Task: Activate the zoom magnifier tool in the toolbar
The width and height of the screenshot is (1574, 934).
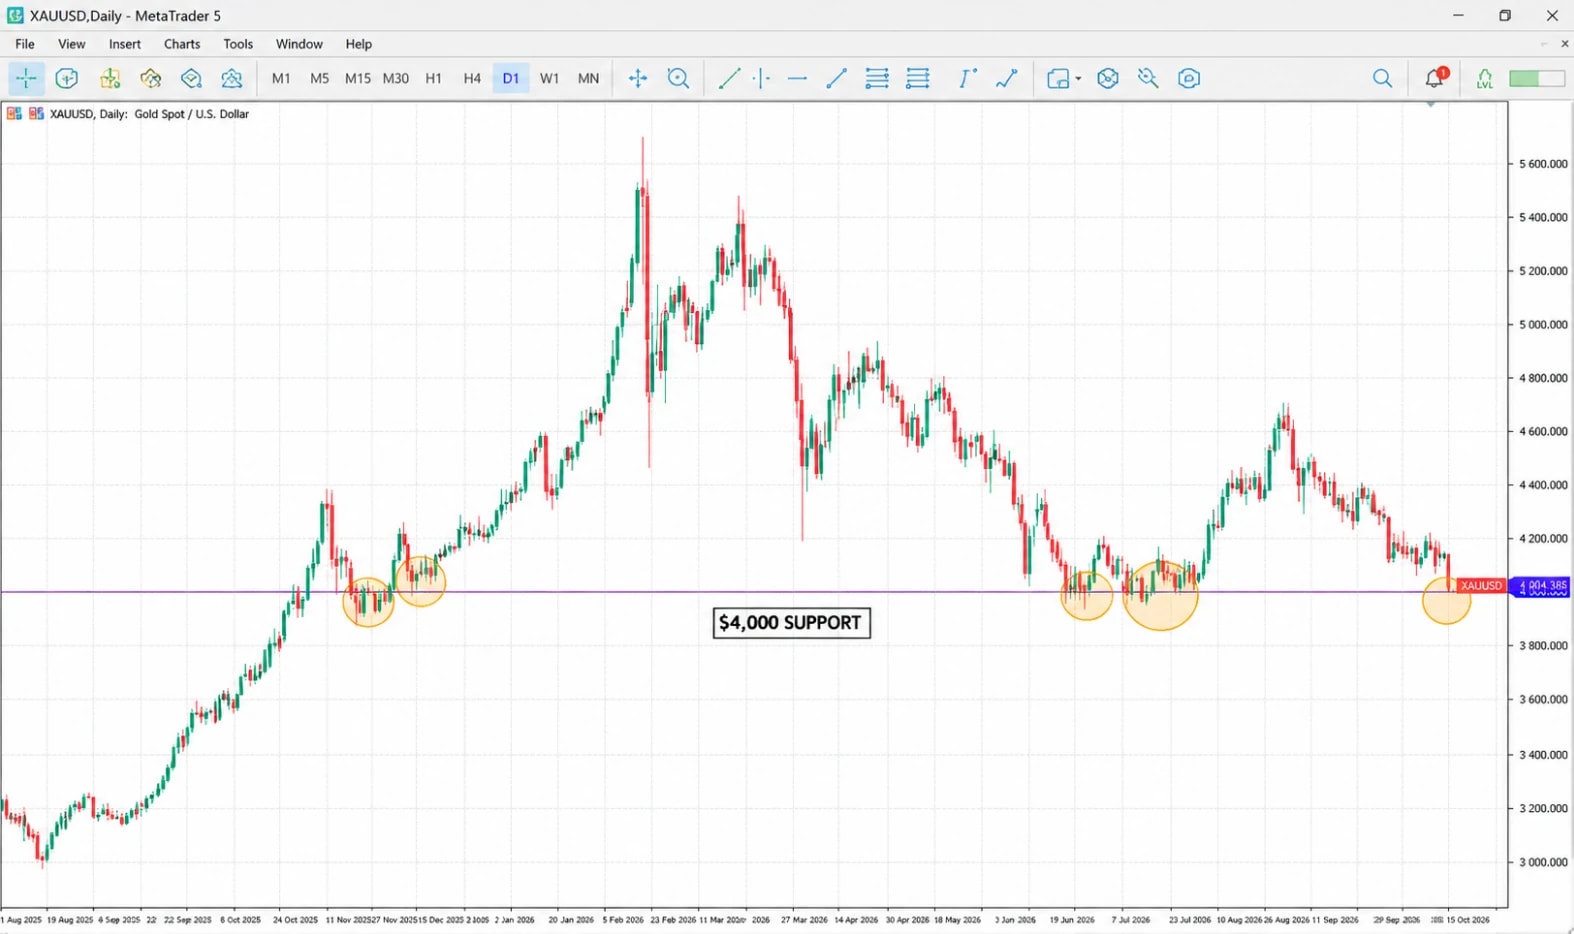Action: (678, 78)
